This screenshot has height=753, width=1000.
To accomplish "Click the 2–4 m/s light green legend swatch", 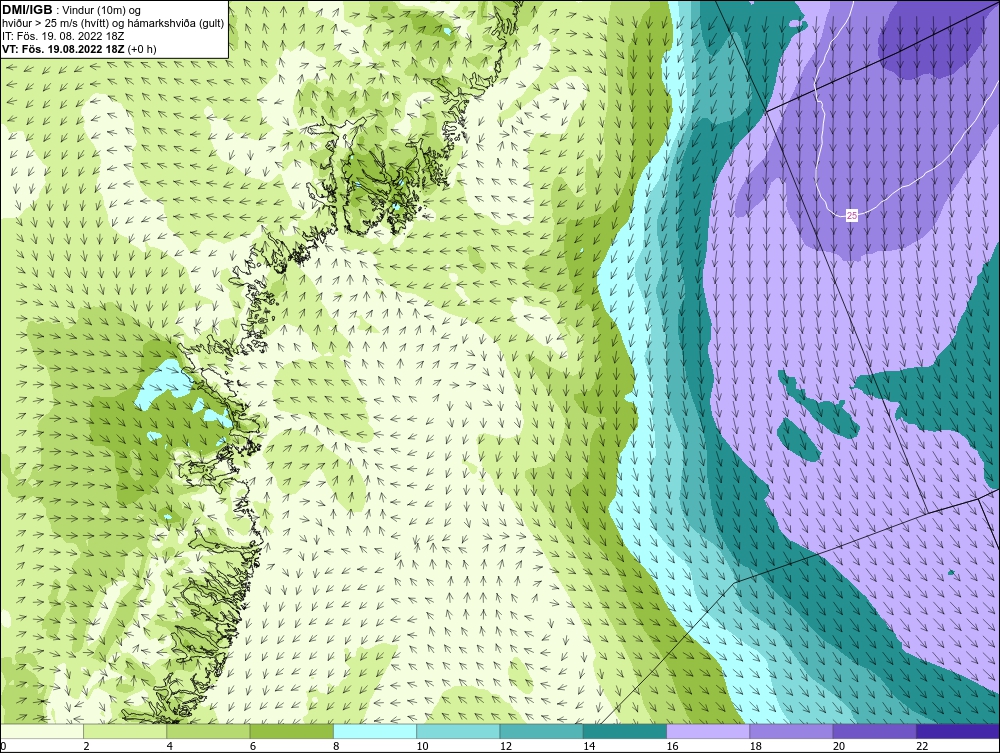I will point(125,731).
